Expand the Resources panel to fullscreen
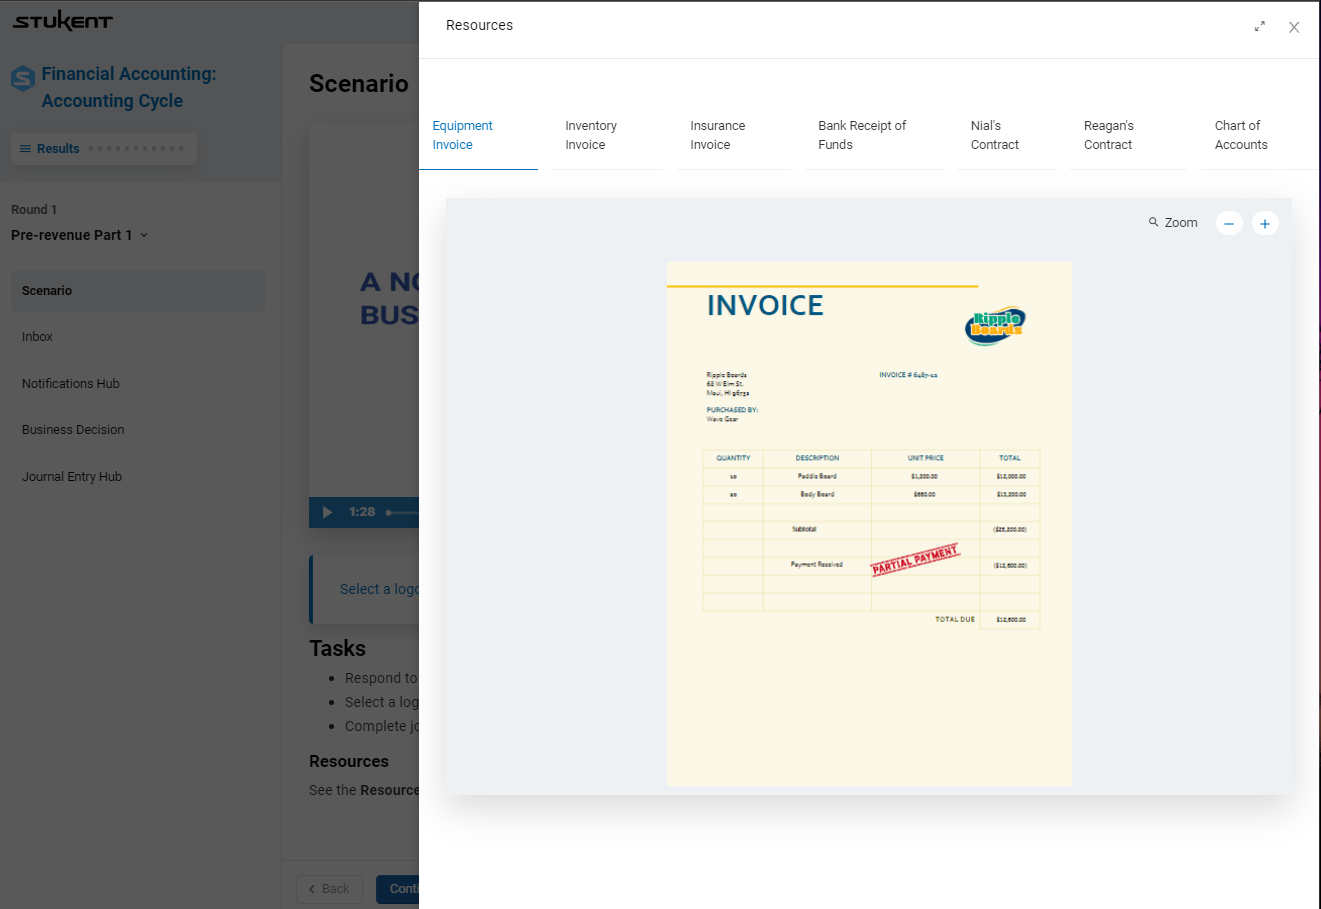 pos(1260,27)
